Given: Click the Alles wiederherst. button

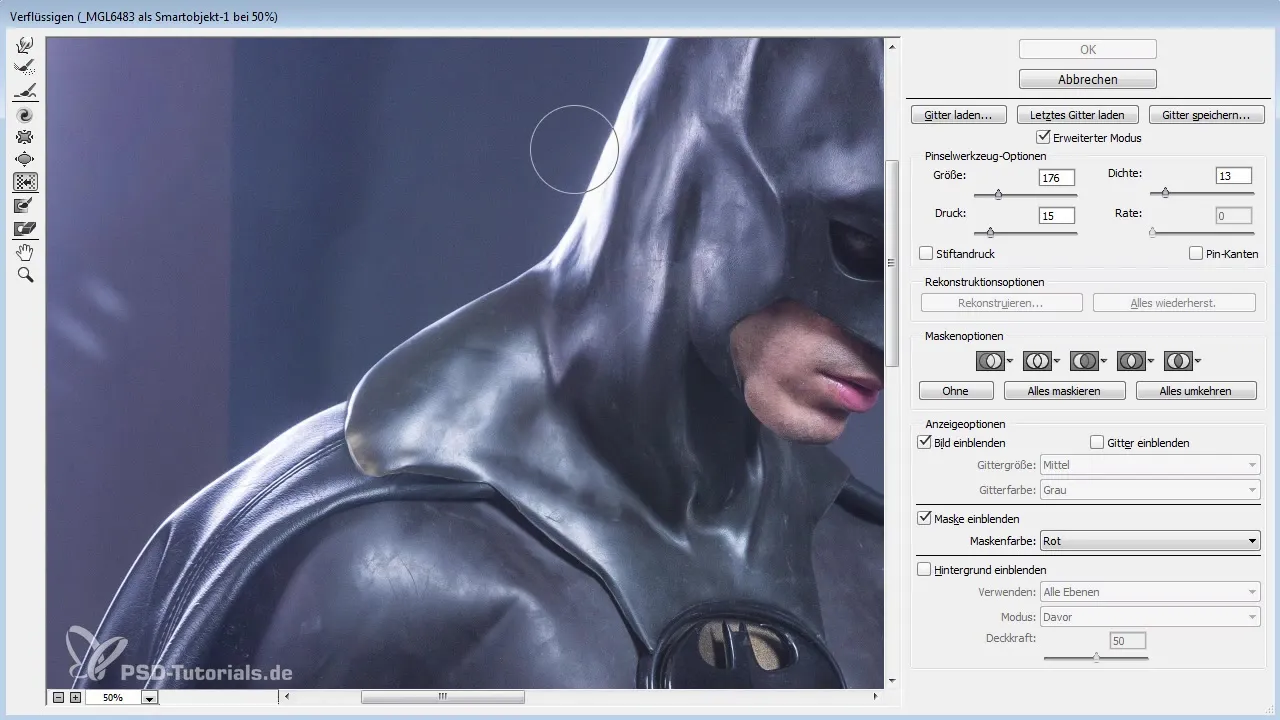Looking at the screenshot, I should point(1174,302).
